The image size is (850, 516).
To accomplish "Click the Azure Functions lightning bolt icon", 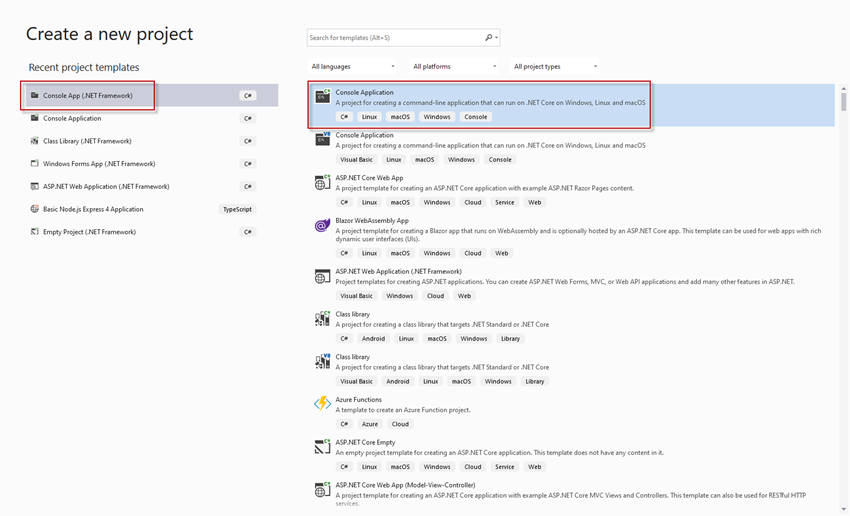I will pyautogui.click(x=323, y=404).
